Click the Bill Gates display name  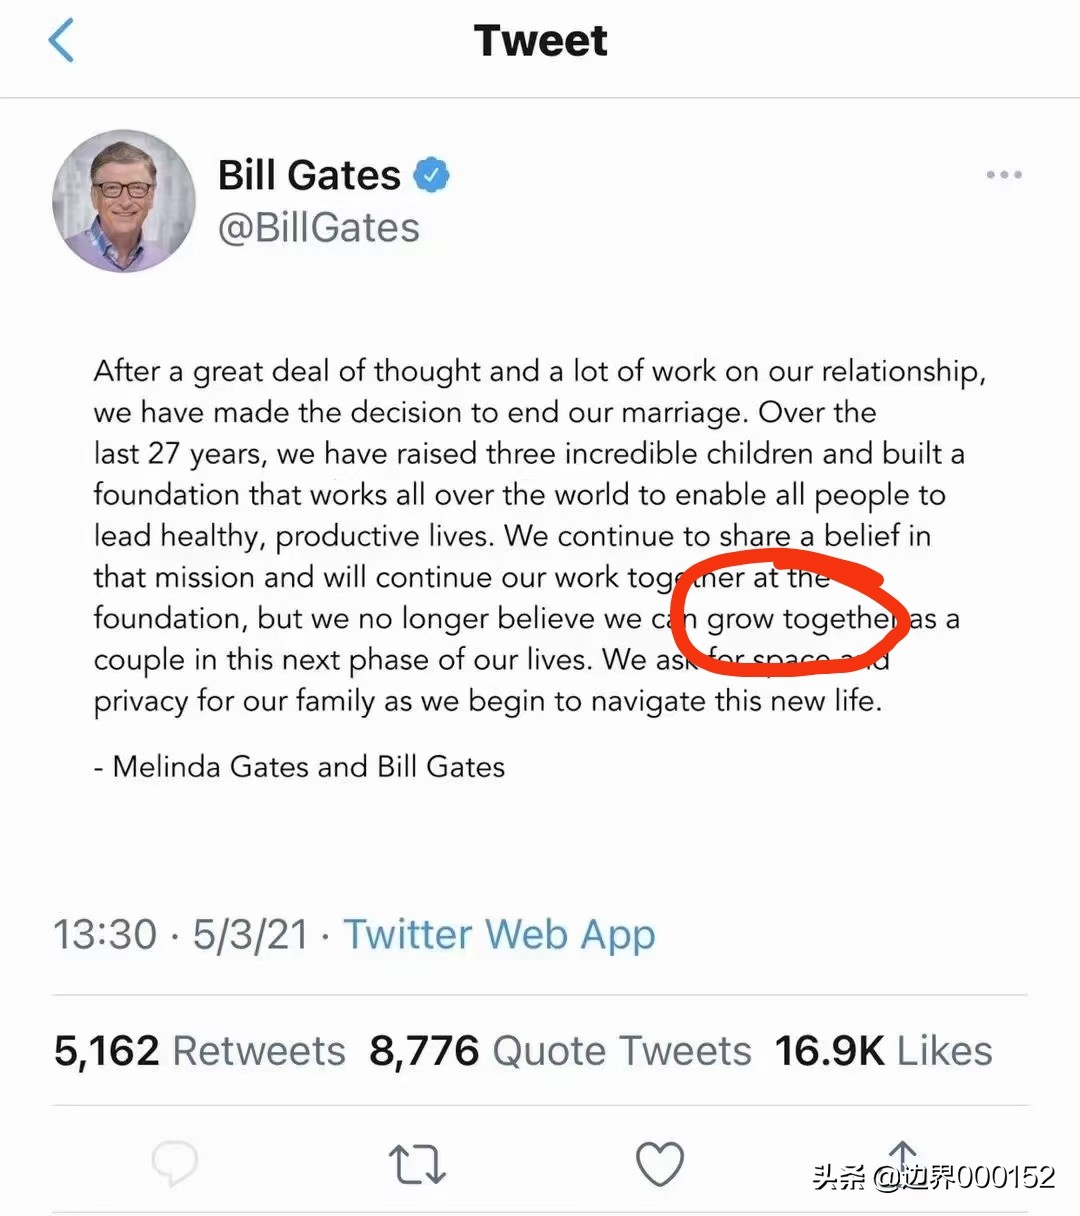coord(309,176)
